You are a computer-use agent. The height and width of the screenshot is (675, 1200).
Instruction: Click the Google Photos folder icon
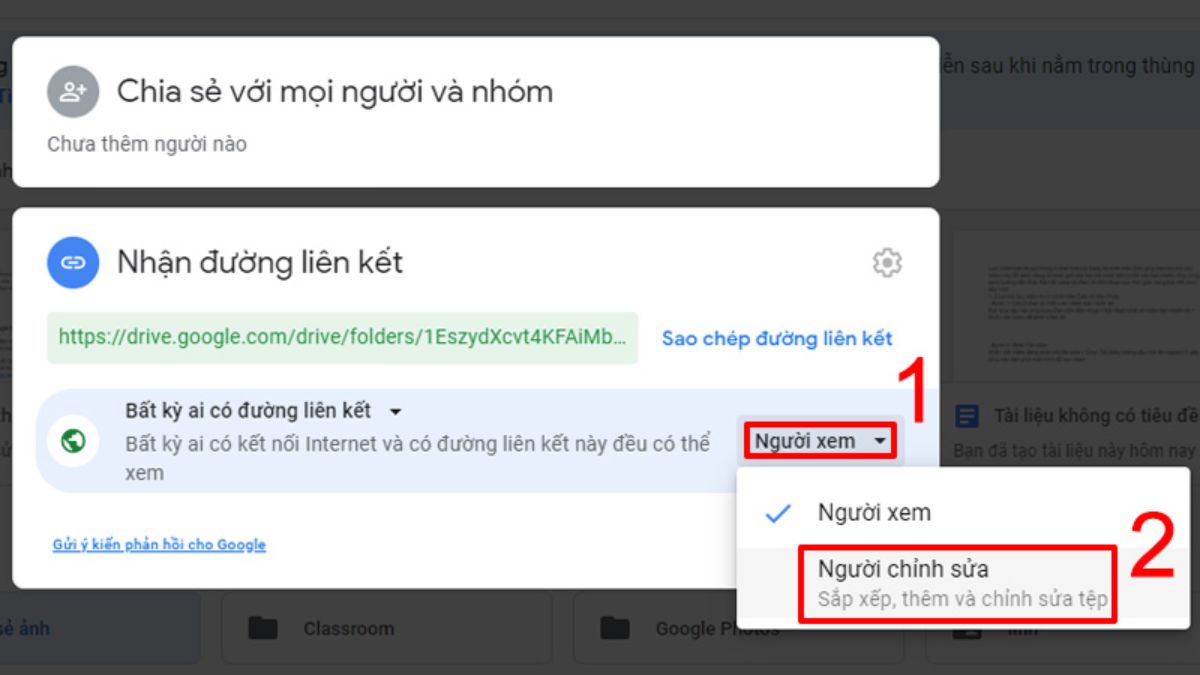pos(614,628)
